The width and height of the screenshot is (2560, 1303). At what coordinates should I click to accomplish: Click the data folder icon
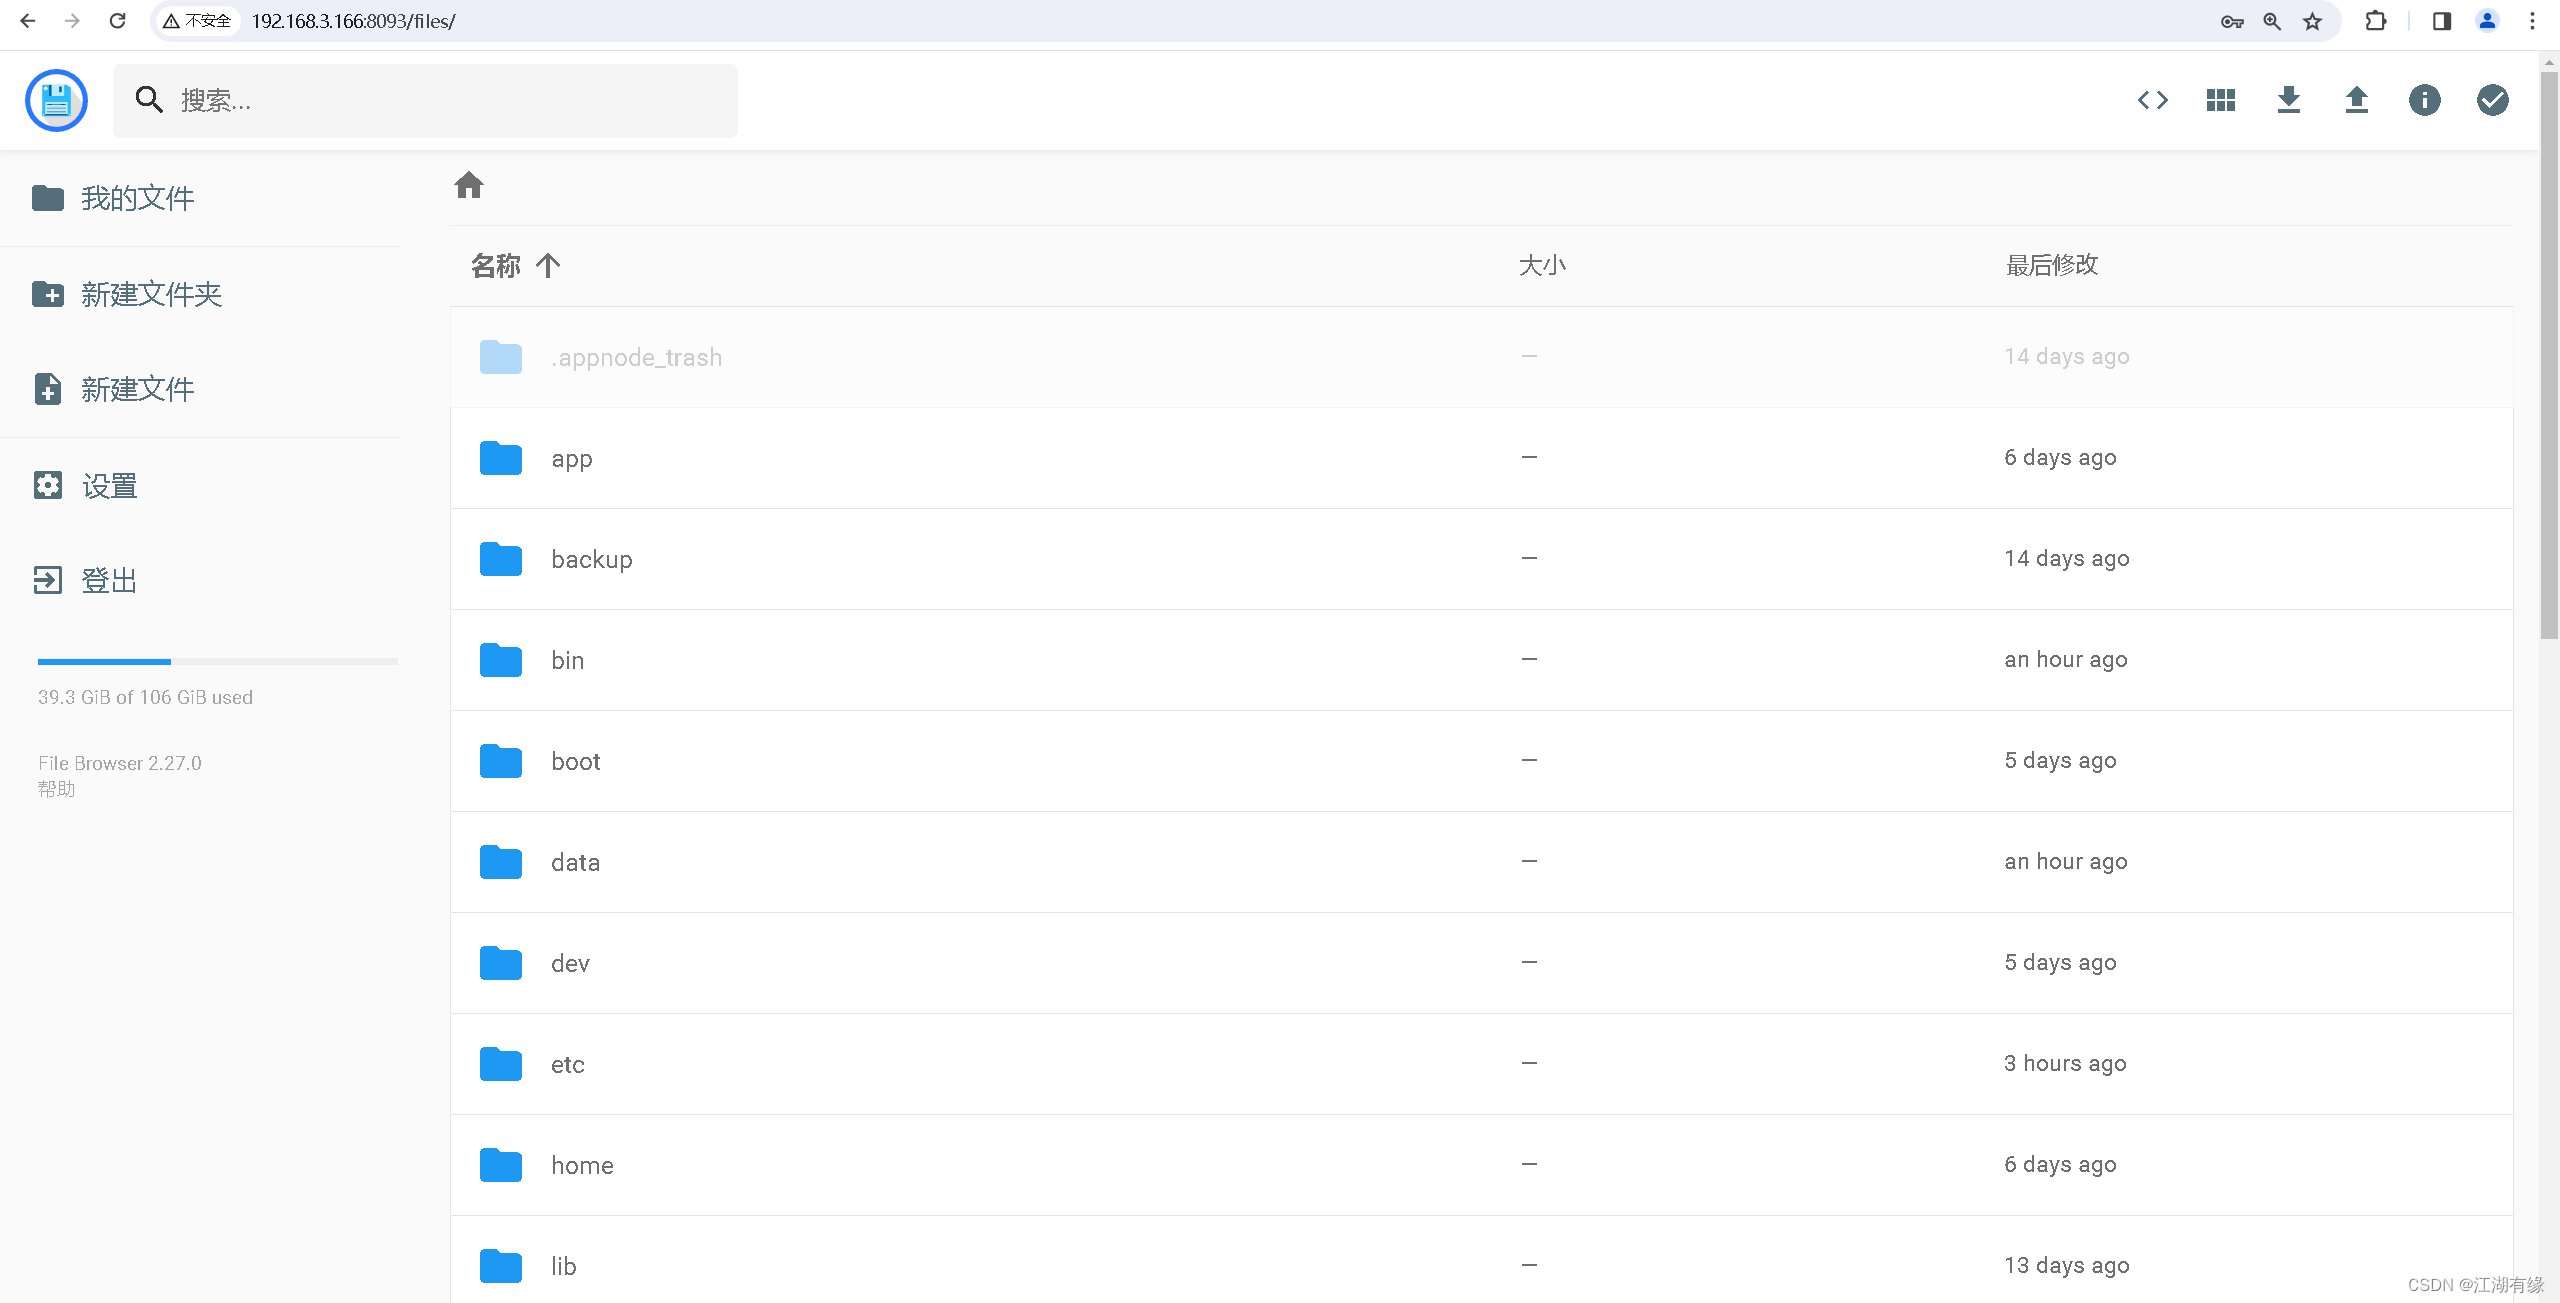[x=501, y=862]
